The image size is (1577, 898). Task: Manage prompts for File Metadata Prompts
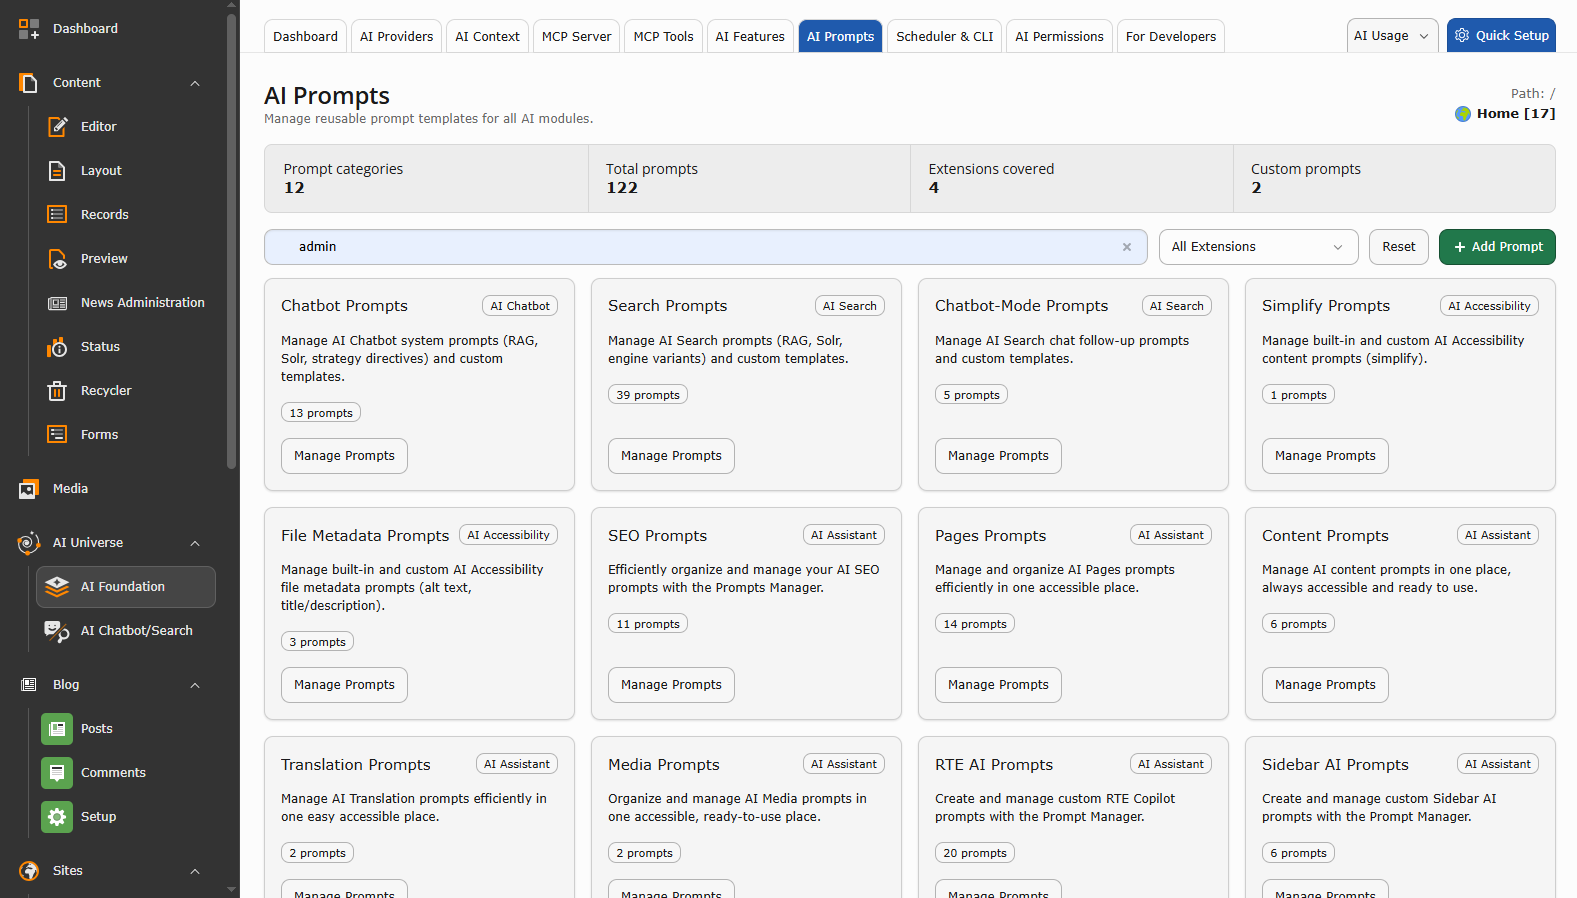coord(344,685)
